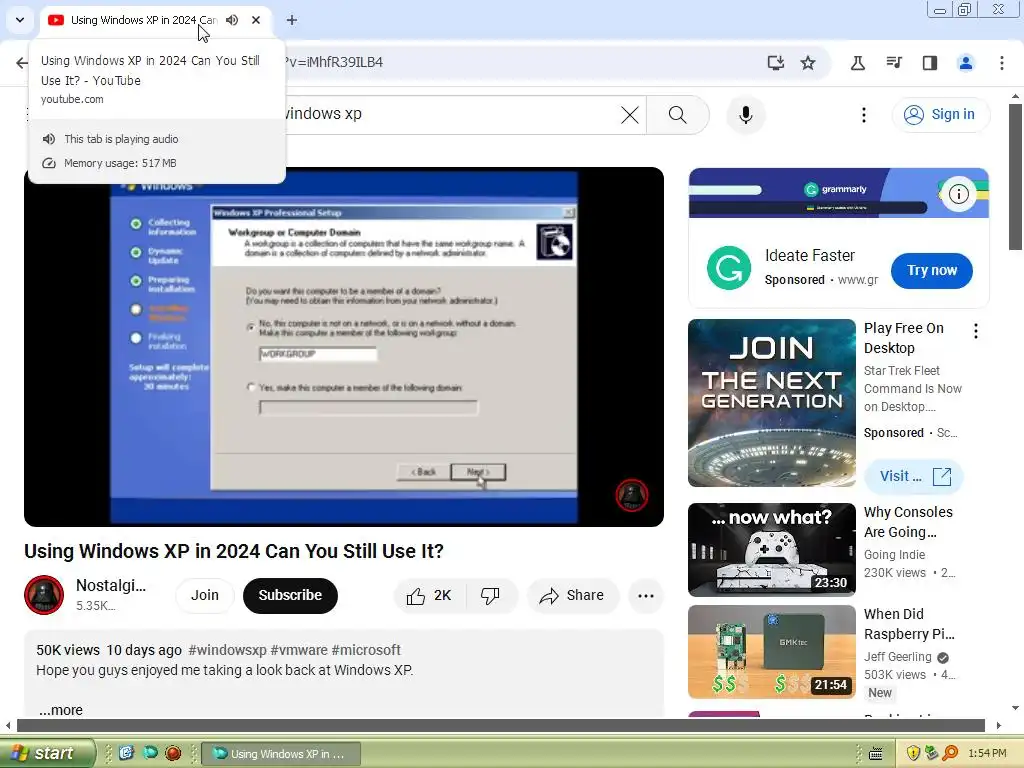Click the YouTube search magnifier button
This screenshot has height=768, width=1024.
(678, 115)
